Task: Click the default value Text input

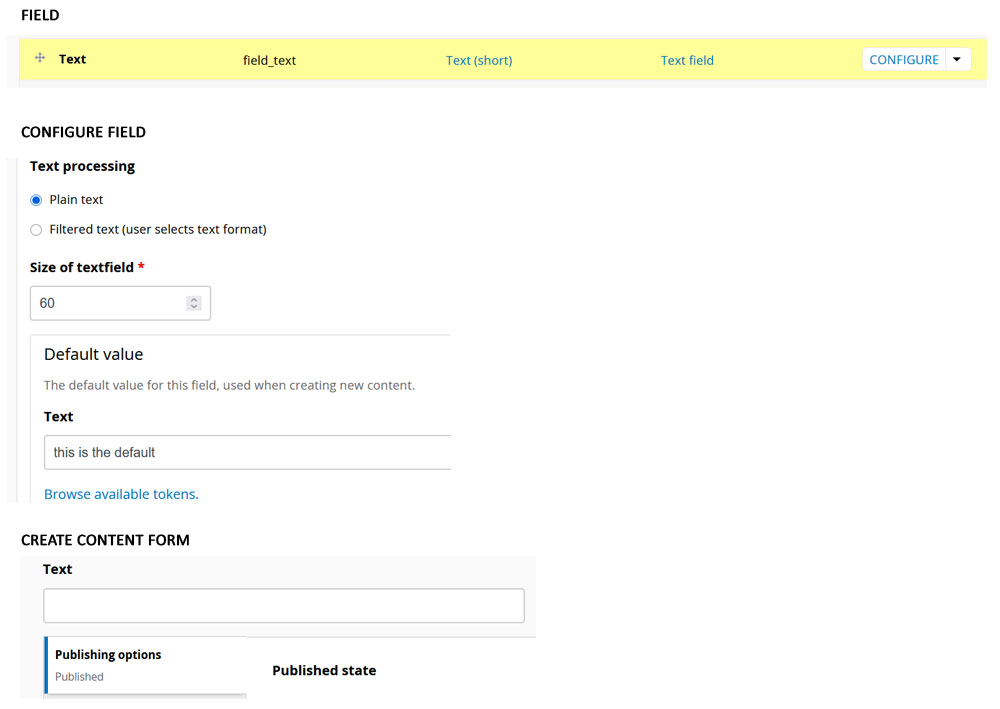Action: (247, 452)
